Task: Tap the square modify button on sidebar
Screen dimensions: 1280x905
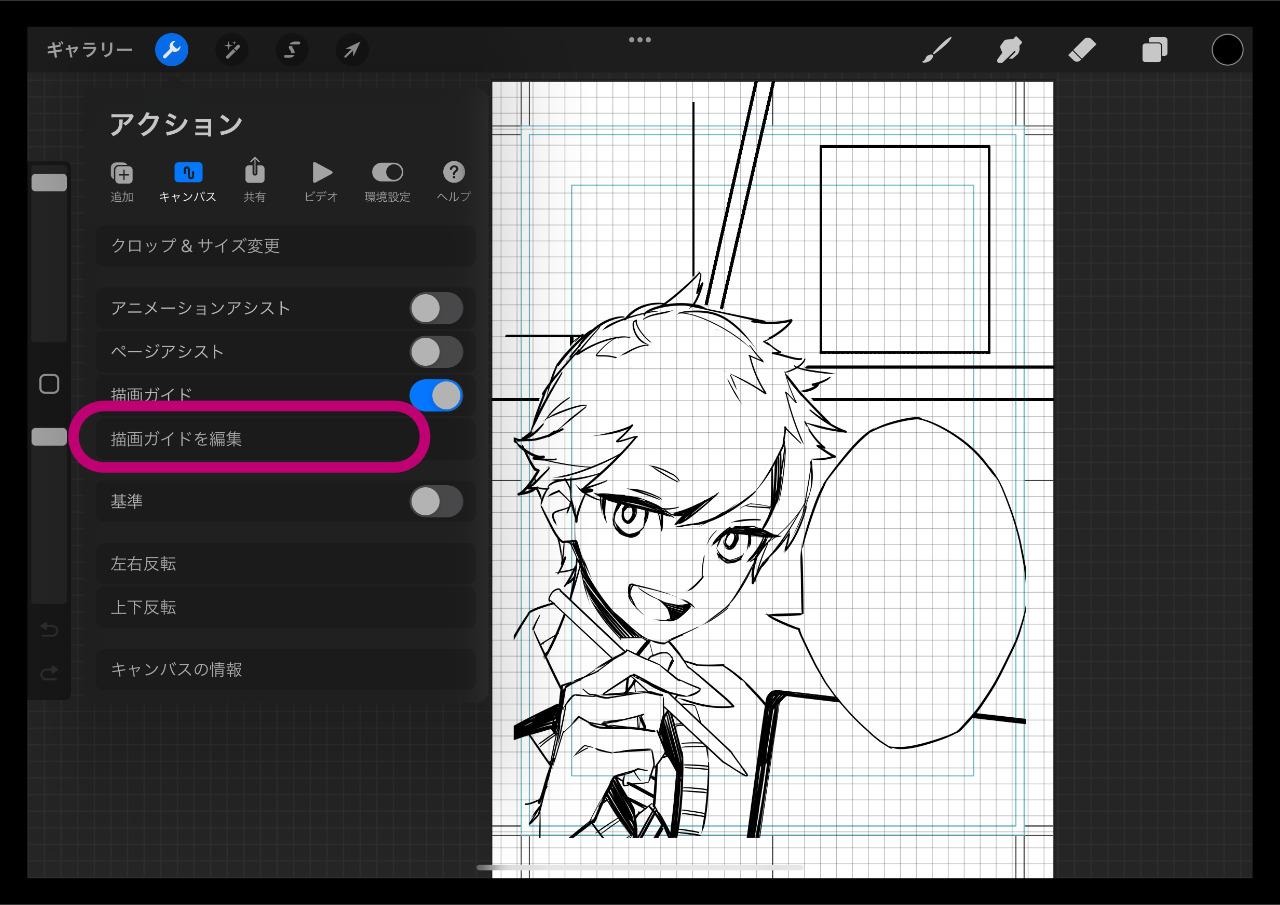Action: point(49,384)
